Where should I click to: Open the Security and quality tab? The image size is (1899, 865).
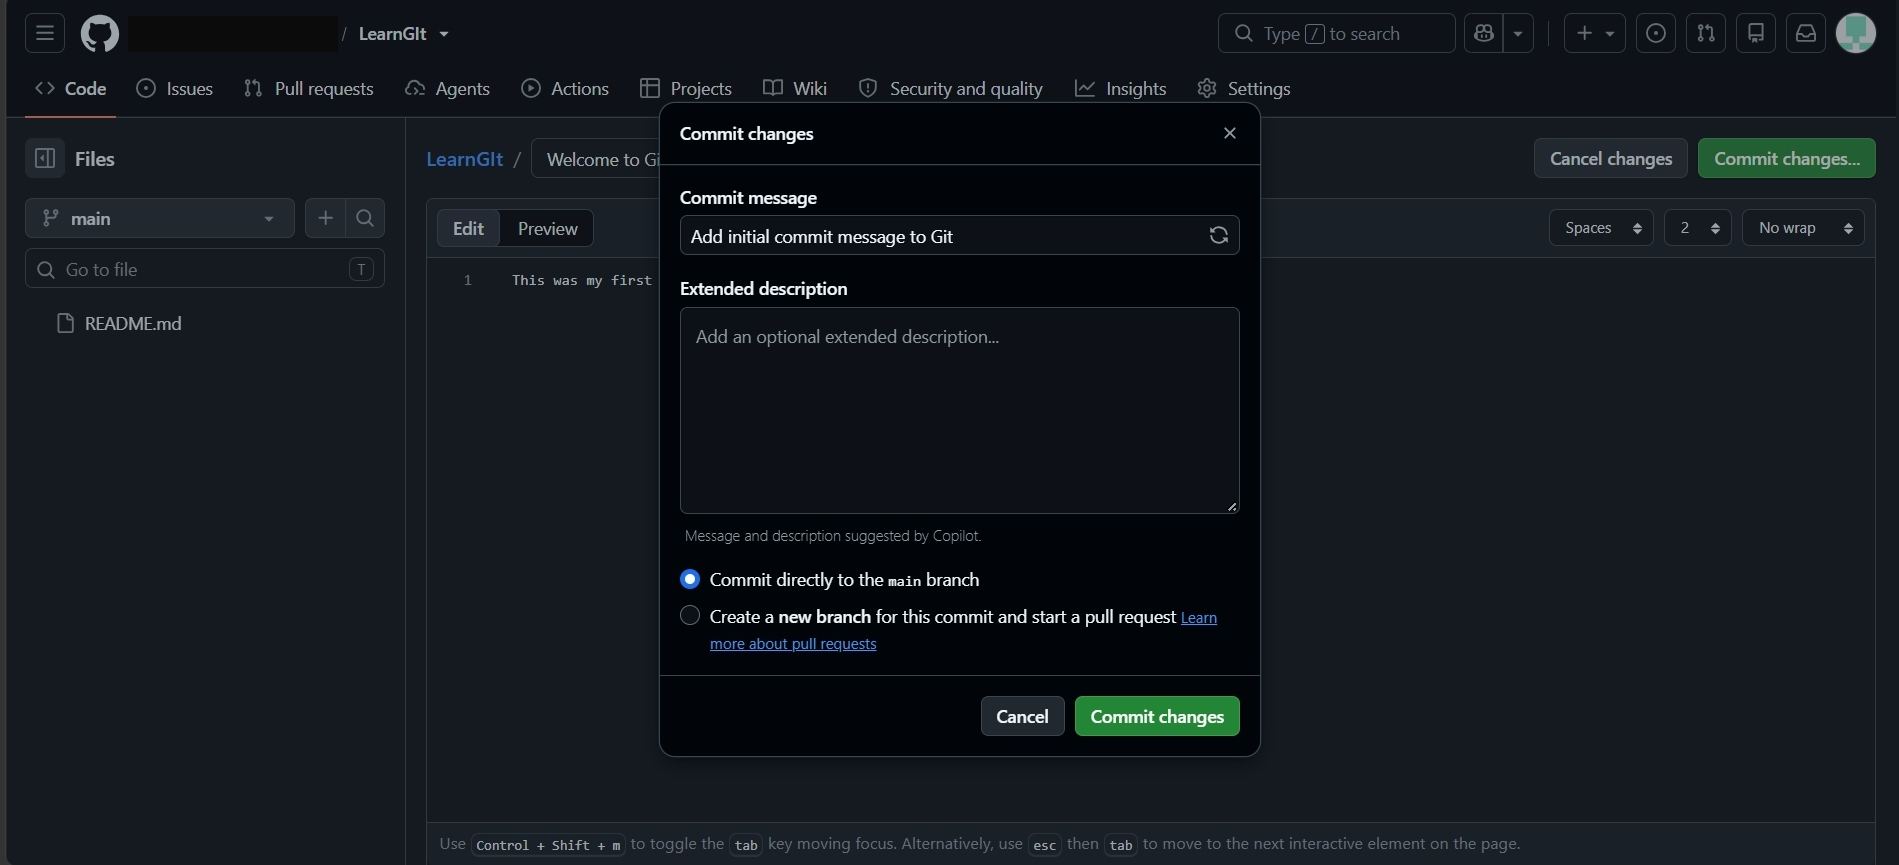tap(951, 88)
